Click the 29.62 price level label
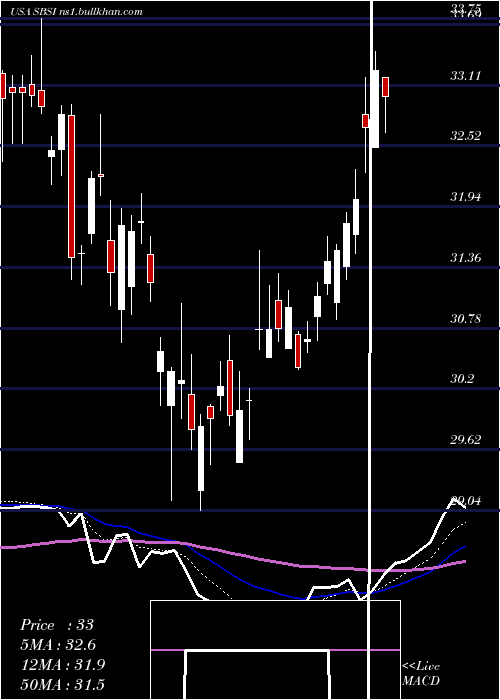Image resolution: width=500 pixels, height=700 pixels. coord(465,440)
